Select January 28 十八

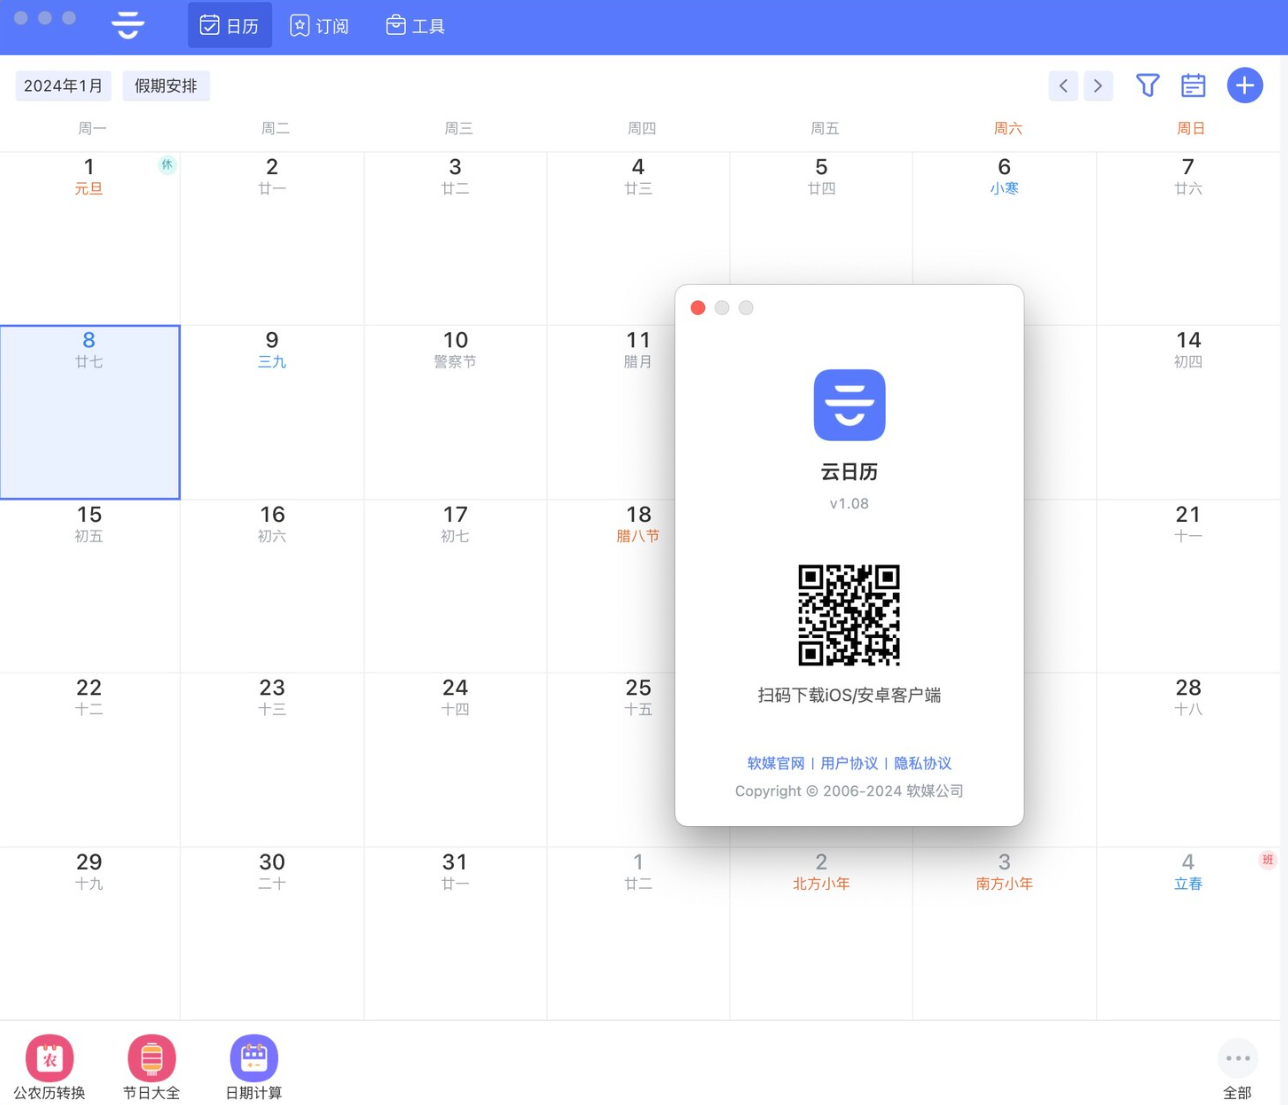point(1188,759)
